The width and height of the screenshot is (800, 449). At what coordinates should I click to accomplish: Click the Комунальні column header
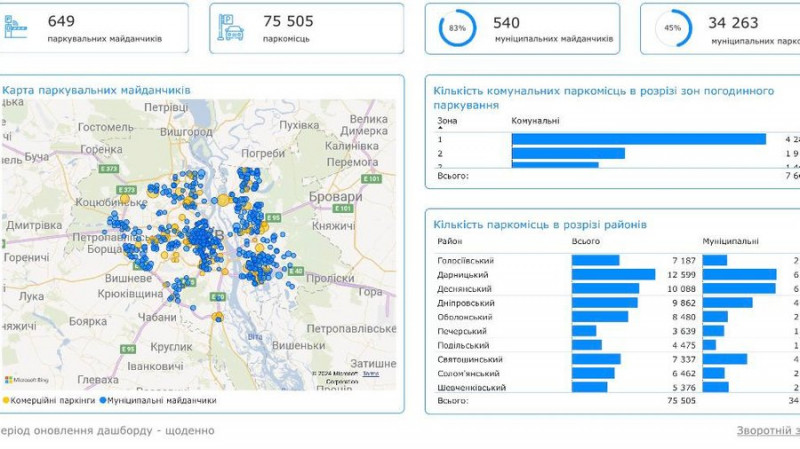coord(535,121)
